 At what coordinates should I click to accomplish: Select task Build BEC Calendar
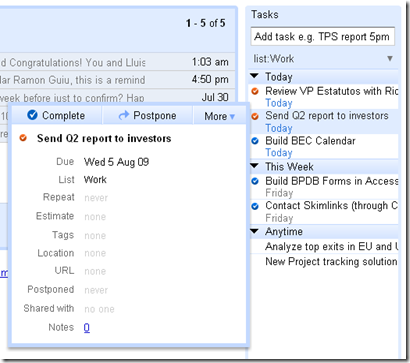310,141
